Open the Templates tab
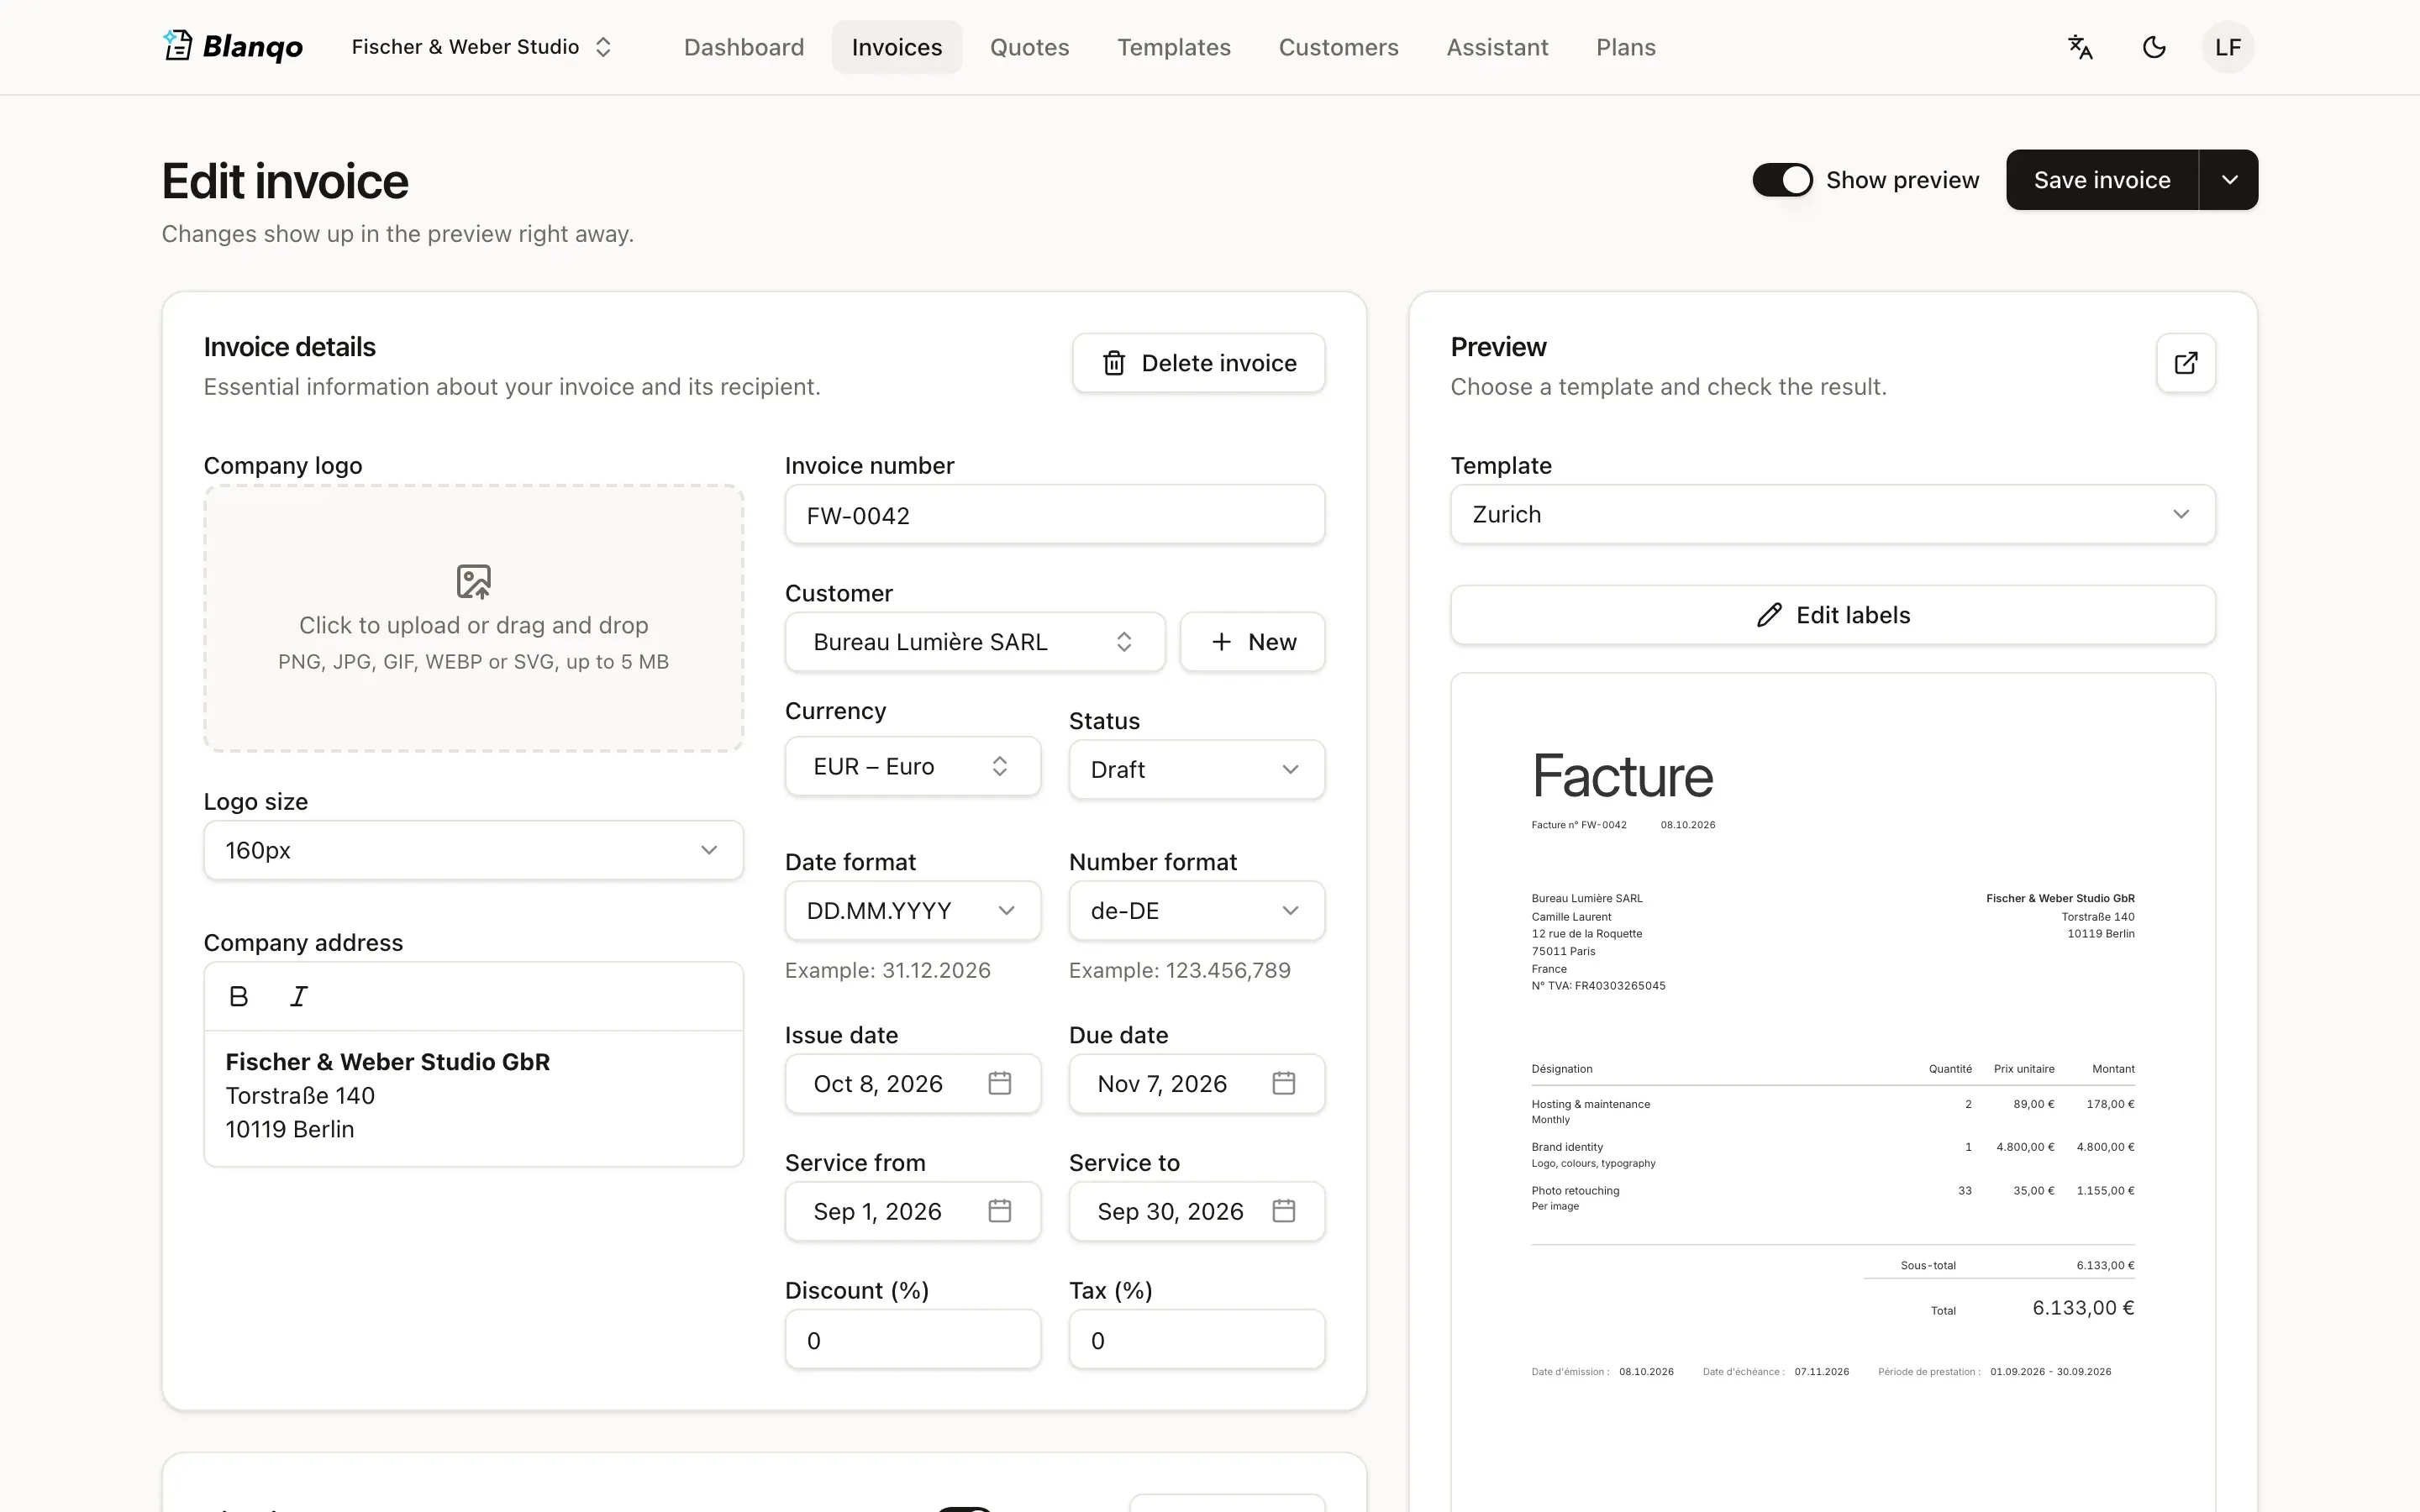 1174,47
